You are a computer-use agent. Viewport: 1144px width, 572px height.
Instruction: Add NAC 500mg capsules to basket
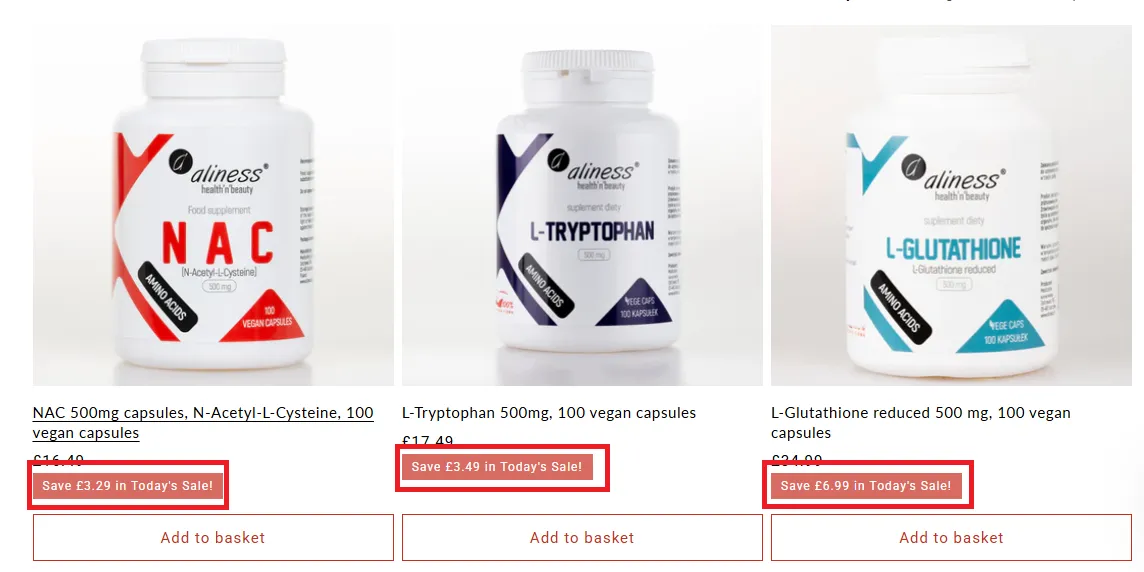click(x=213, y=538)
